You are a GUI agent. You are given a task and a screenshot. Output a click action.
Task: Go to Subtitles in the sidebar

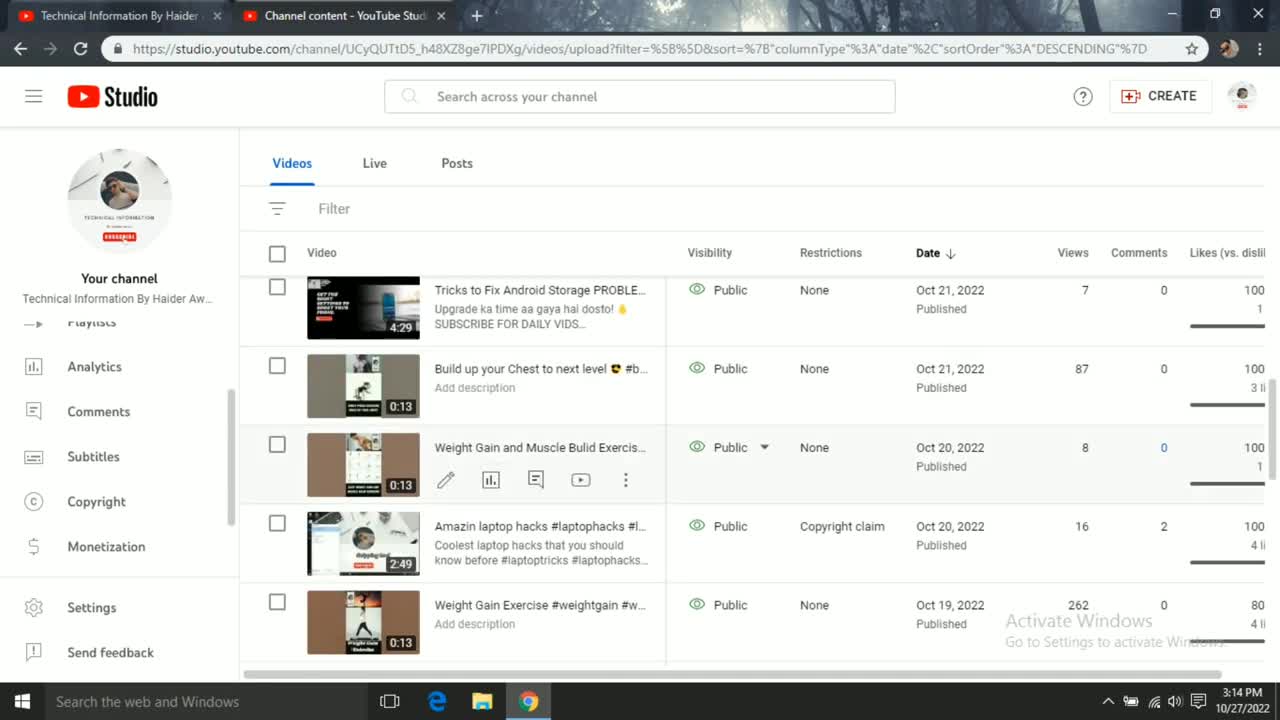pyautogui.click(x=94, y=457)
